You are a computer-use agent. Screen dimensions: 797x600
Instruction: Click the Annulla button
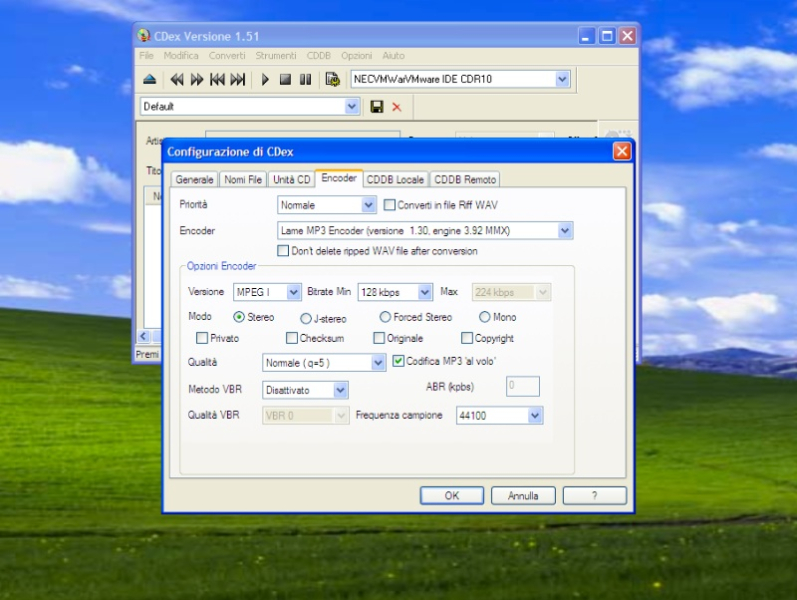[x=523, y=495]
